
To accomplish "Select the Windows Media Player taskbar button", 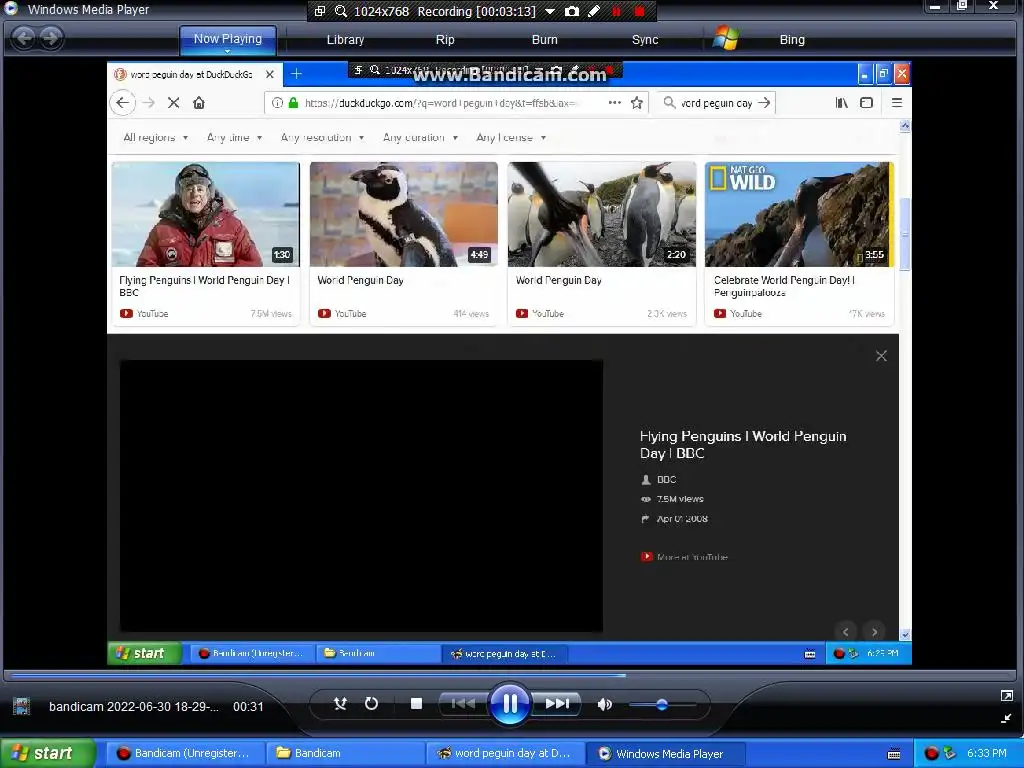I will click(664, 753).
